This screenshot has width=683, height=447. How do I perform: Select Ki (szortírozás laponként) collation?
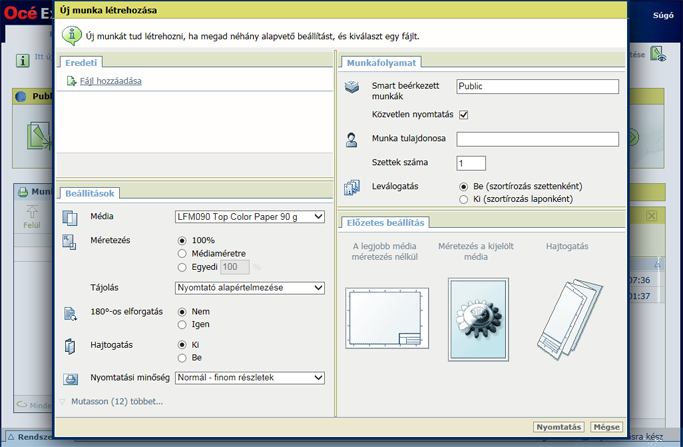point(463,200)
